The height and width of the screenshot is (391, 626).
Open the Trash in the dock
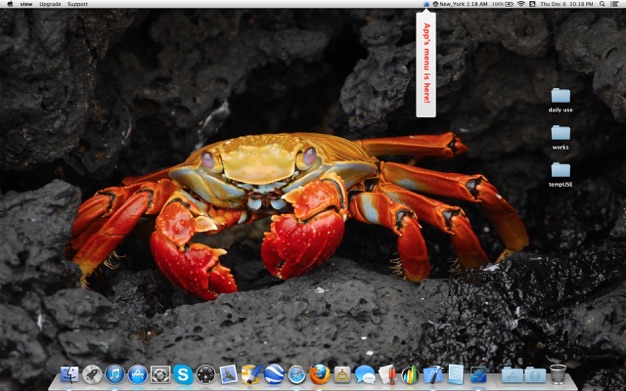coord(558,374)
